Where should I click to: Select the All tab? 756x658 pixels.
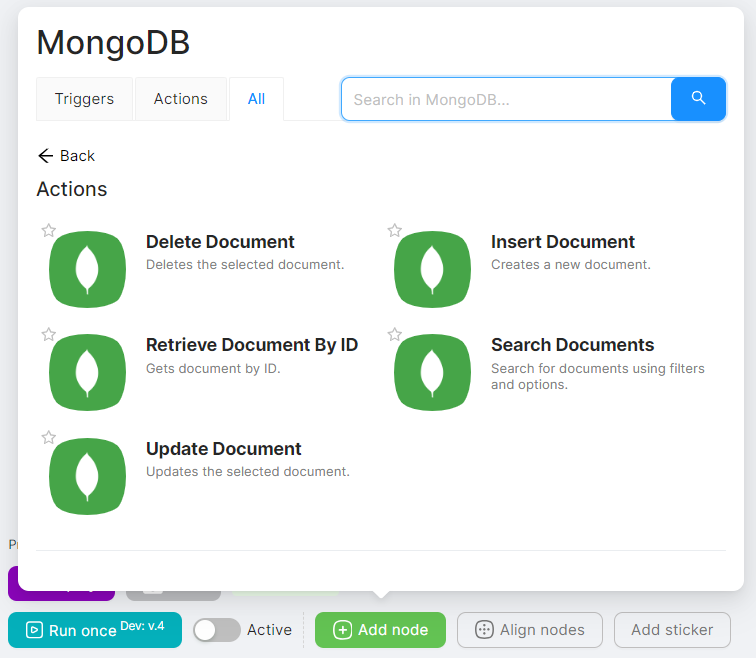click(256, 99)
